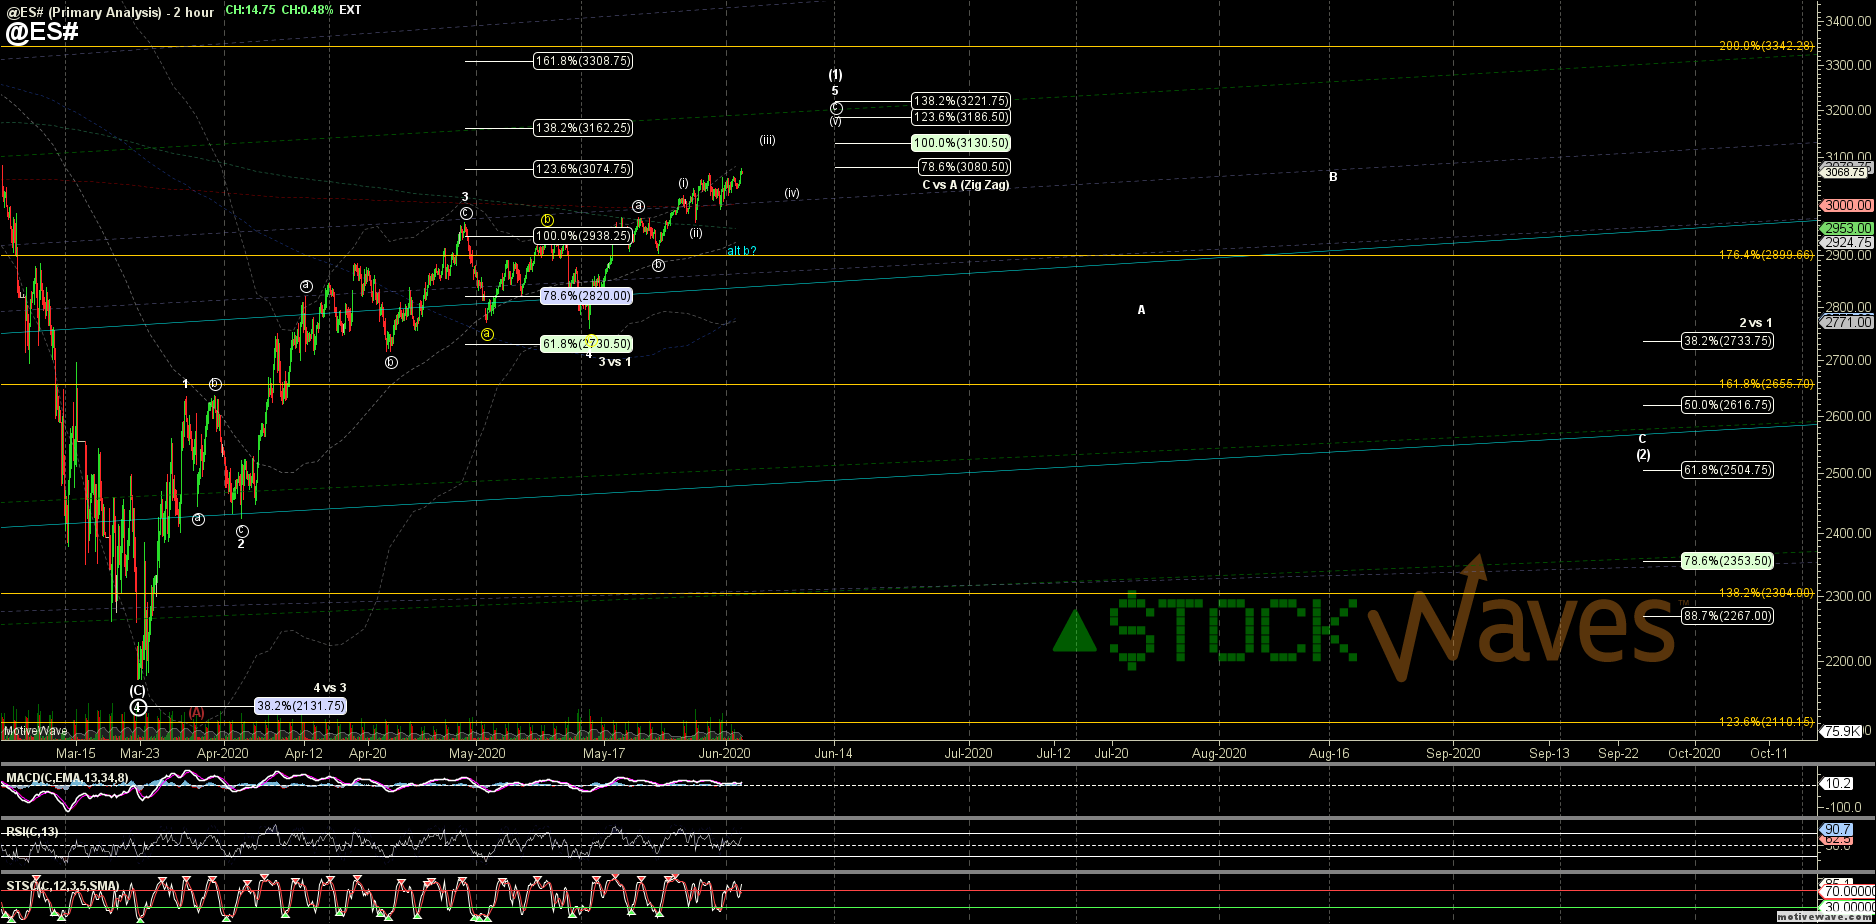The height and width of the screenshot is (924, 1876).
Task: Select the projected wave 'B' label near Aug-16
Action: point(1333,177)
